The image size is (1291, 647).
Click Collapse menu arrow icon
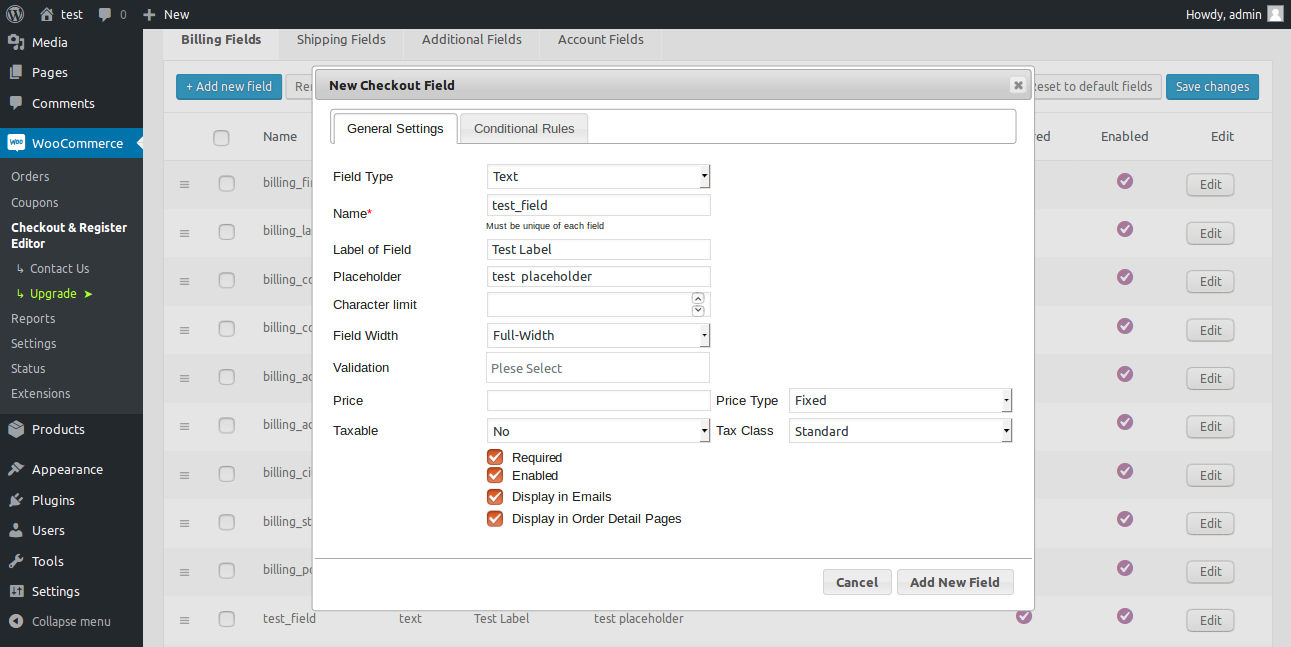tap(16, 621)
